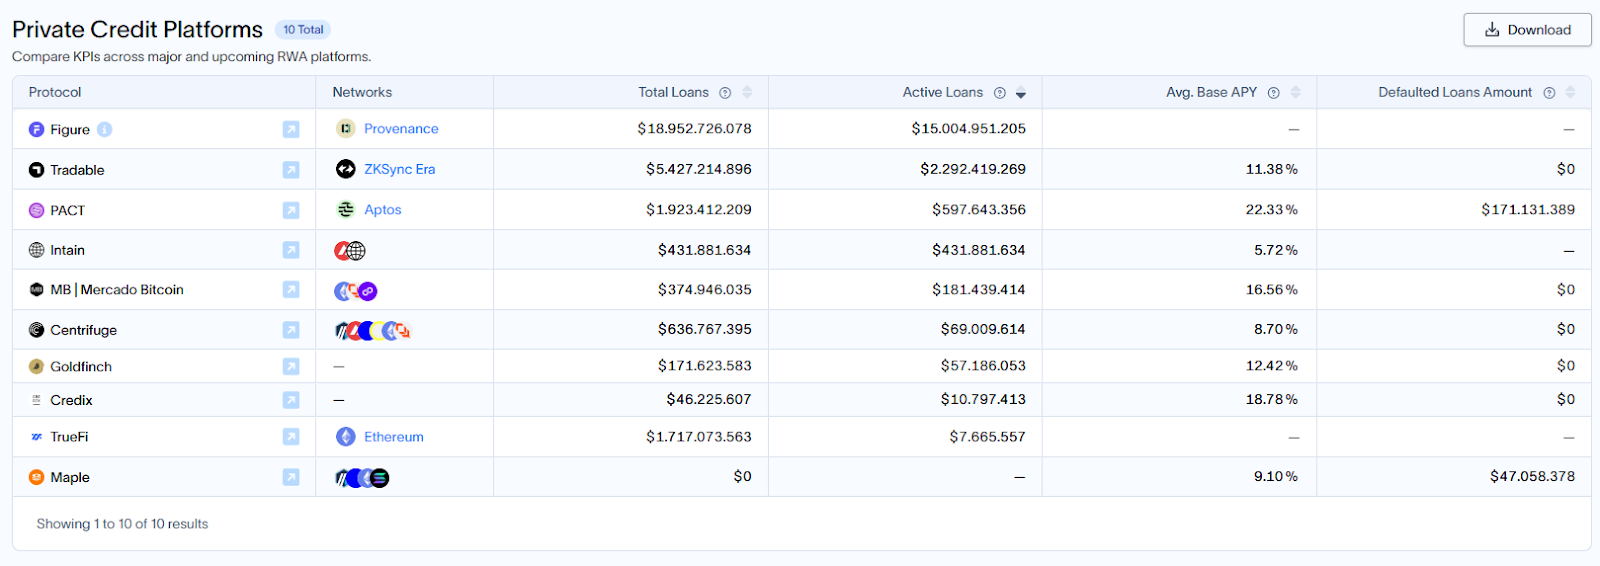Open Goldfinch's external link arrow icon
The width and height of the screenshot is (1600, 566).
pos(291,367)
